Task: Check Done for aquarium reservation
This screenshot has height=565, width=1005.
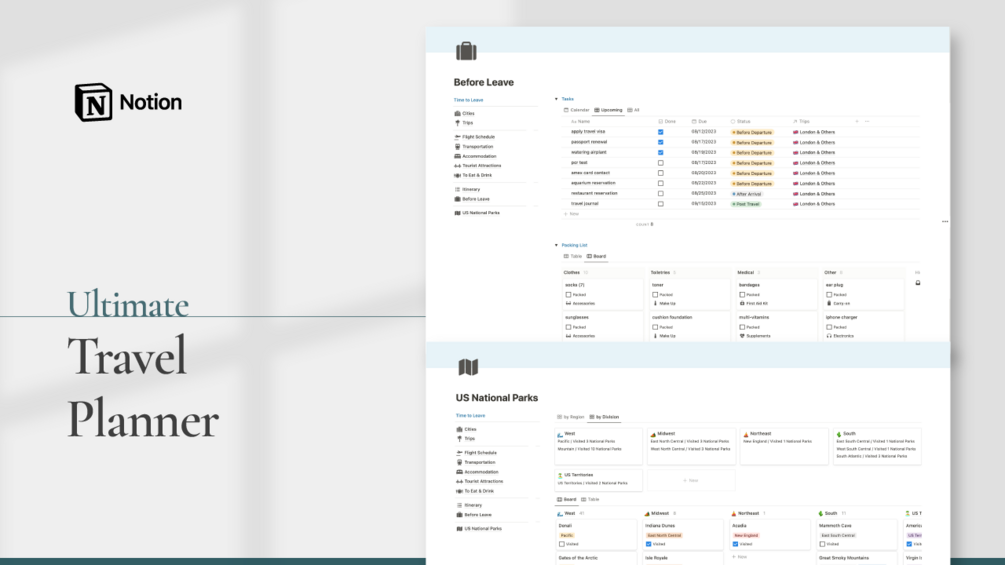Action: click(x=660, y=183)
